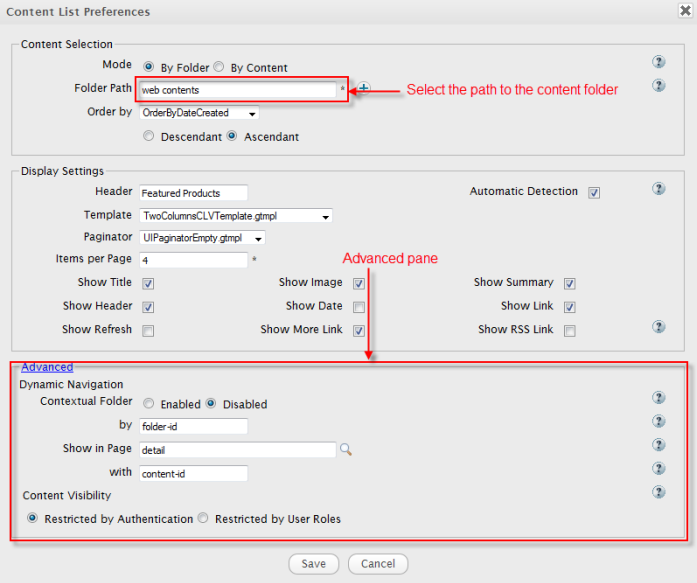Select Descendant sort order

point(149,136)
